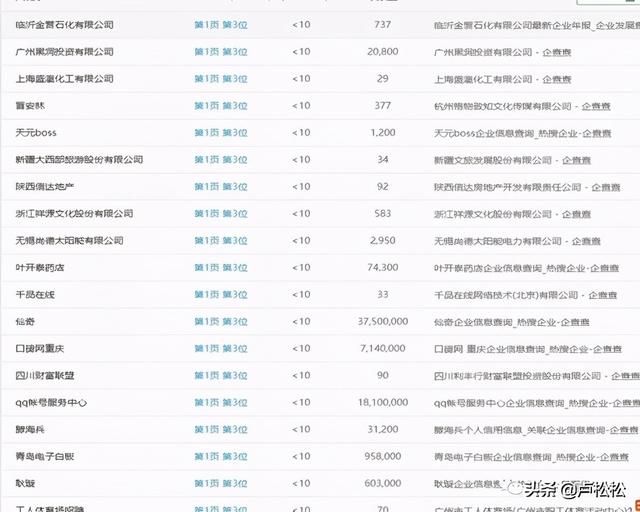Select keyword 广州黑洞投资有限公司
This screenshot has width=640, height=512.
(64, 52)
